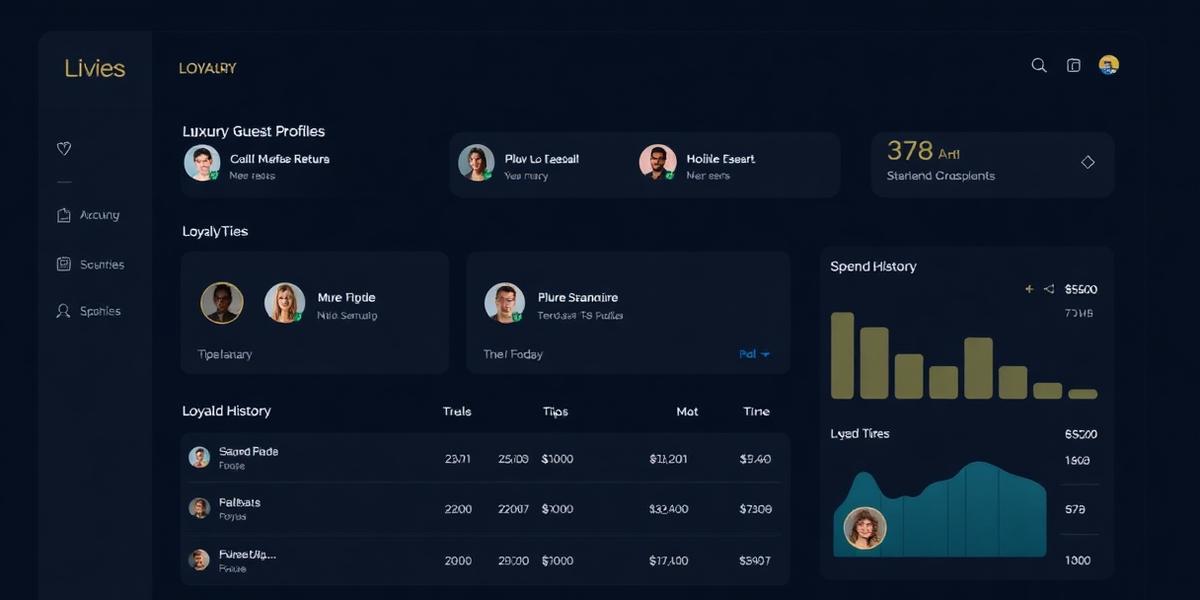Click the Starlend Crasplents label
Screen dimensions: 1200x600
point(941,176)
